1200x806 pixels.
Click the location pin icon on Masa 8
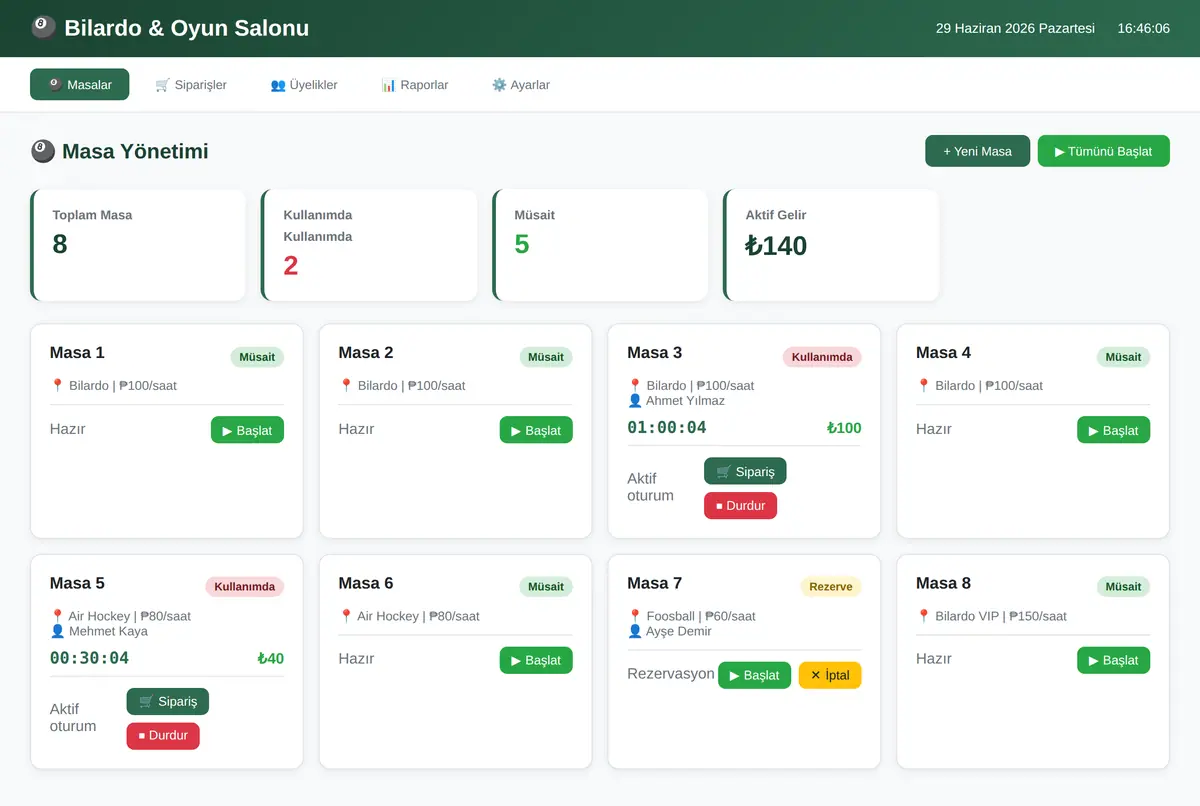tap(923, 616)
